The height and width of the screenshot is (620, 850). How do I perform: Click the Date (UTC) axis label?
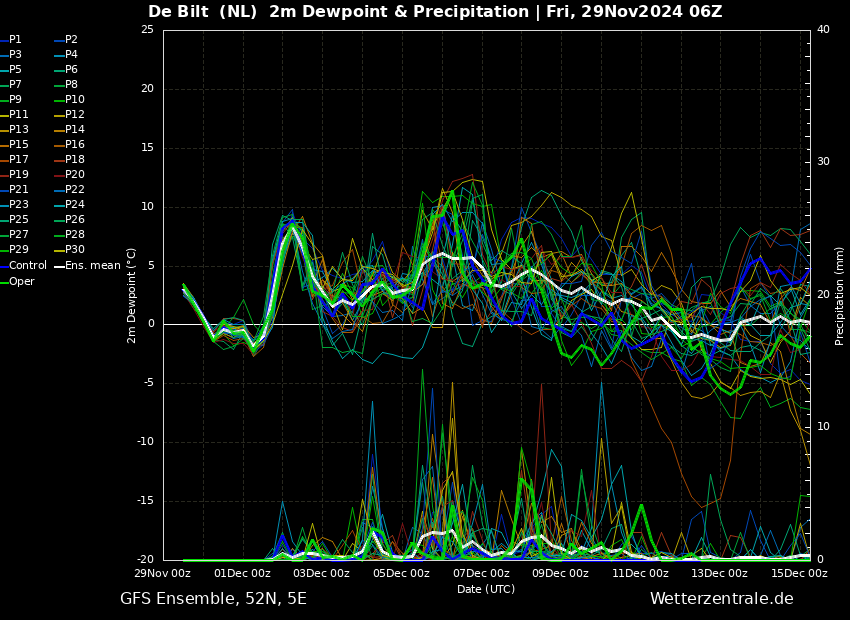pos(486,589)
